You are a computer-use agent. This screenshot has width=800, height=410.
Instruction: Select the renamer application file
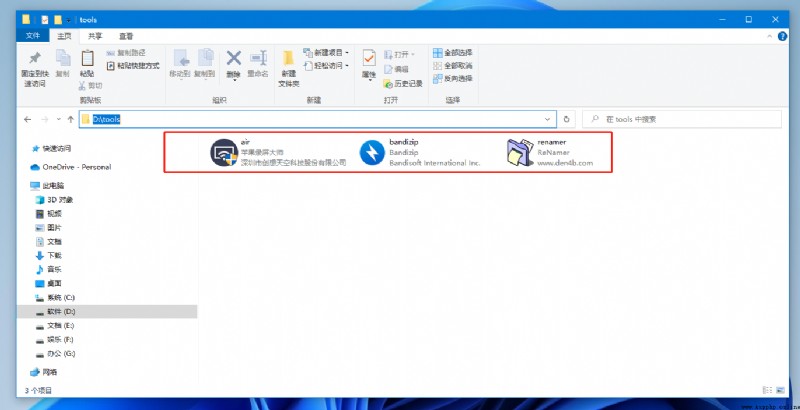click(x=550, y=152)
